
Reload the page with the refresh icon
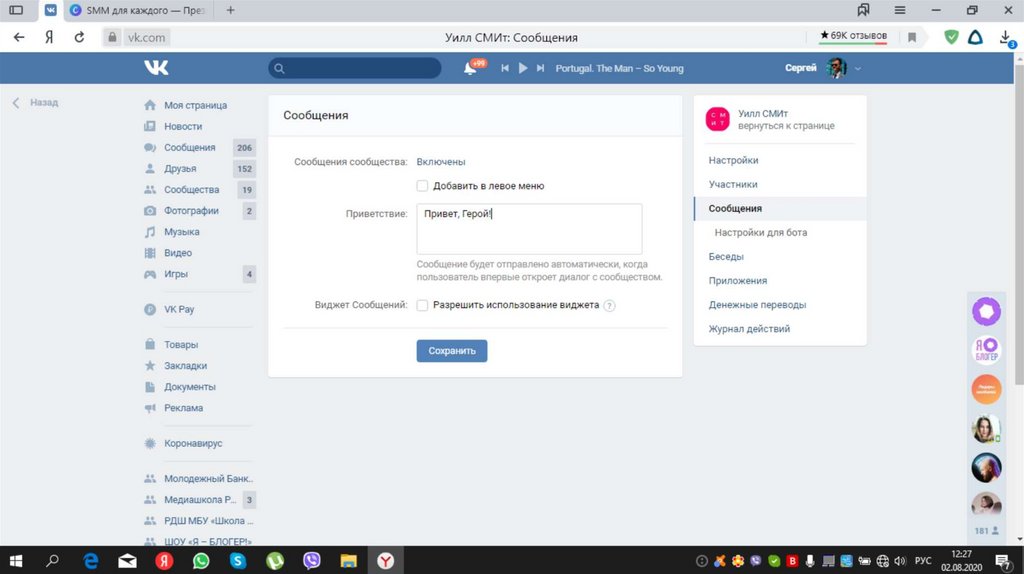point(79,37)
